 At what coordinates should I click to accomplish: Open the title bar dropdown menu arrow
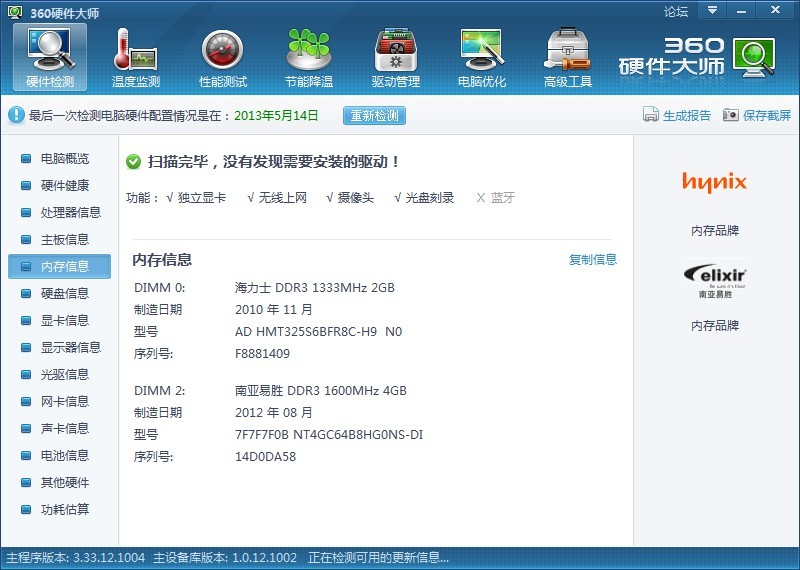point(713,11)
